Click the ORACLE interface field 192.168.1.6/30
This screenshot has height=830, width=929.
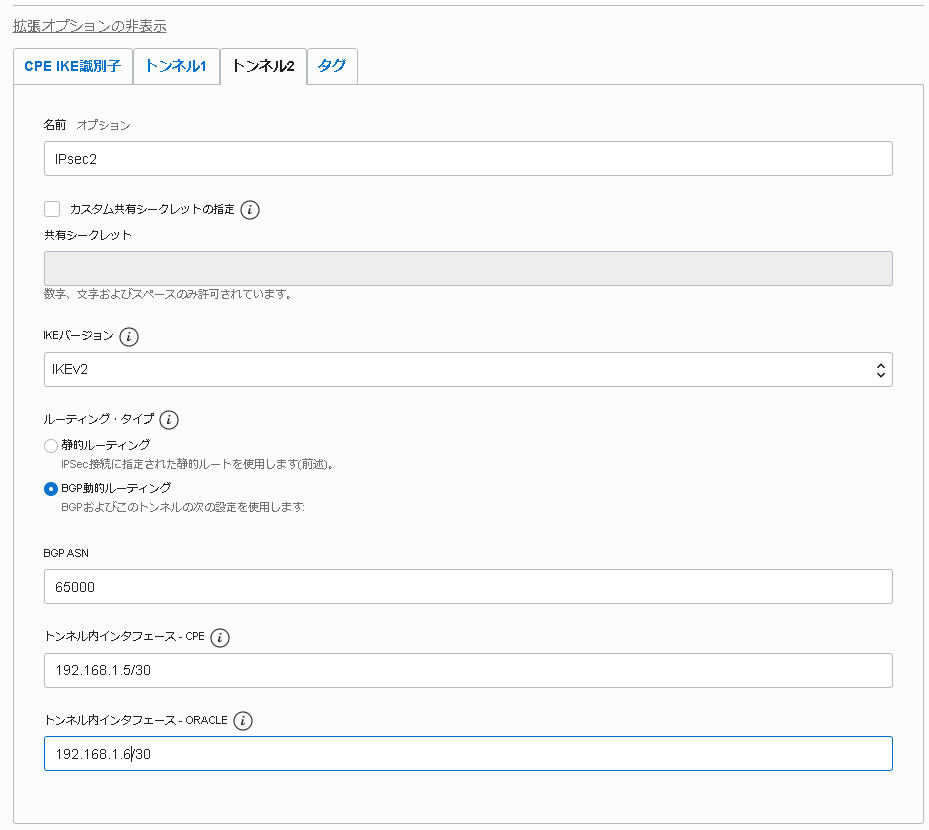pos(468,754)
